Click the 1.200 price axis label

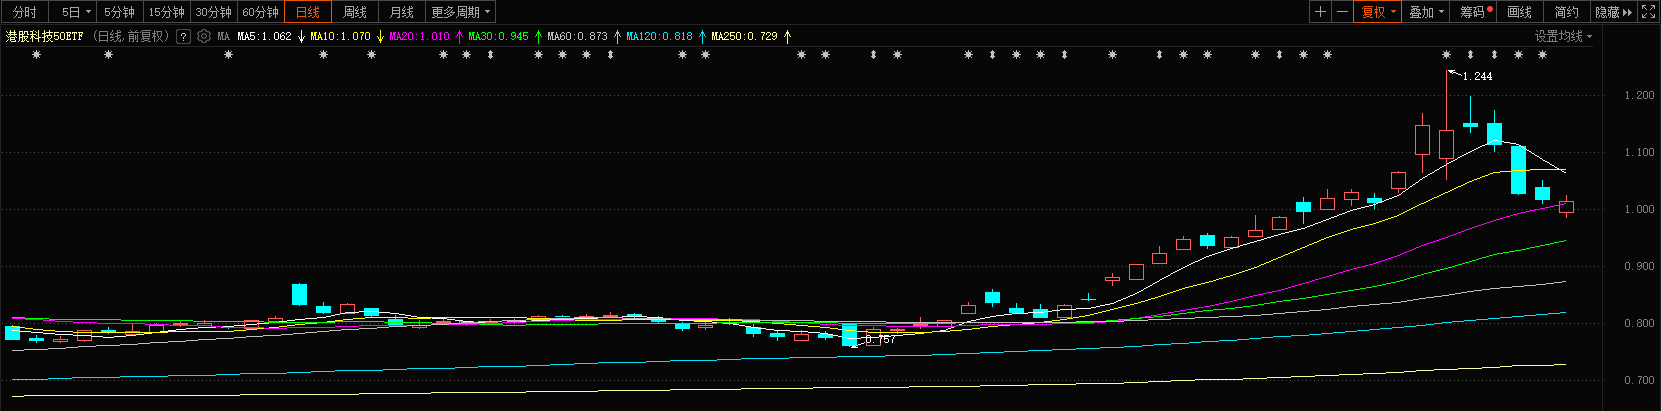1639,96
